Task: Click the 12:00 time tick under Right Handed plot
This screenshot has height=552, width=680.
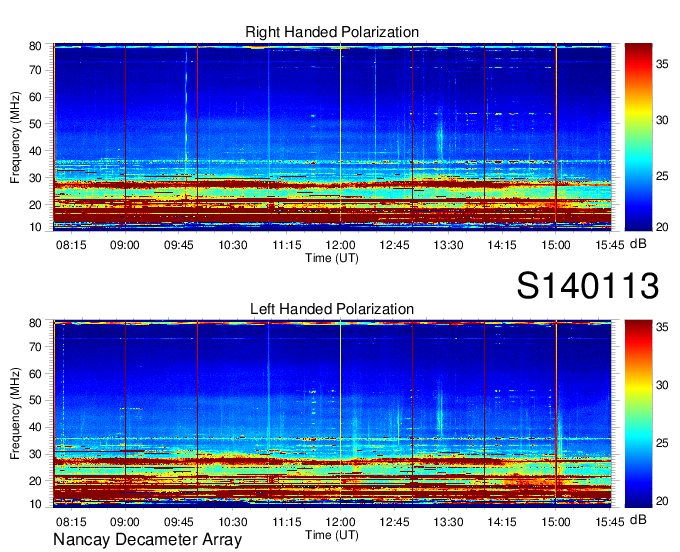Action: pos(340,245)
